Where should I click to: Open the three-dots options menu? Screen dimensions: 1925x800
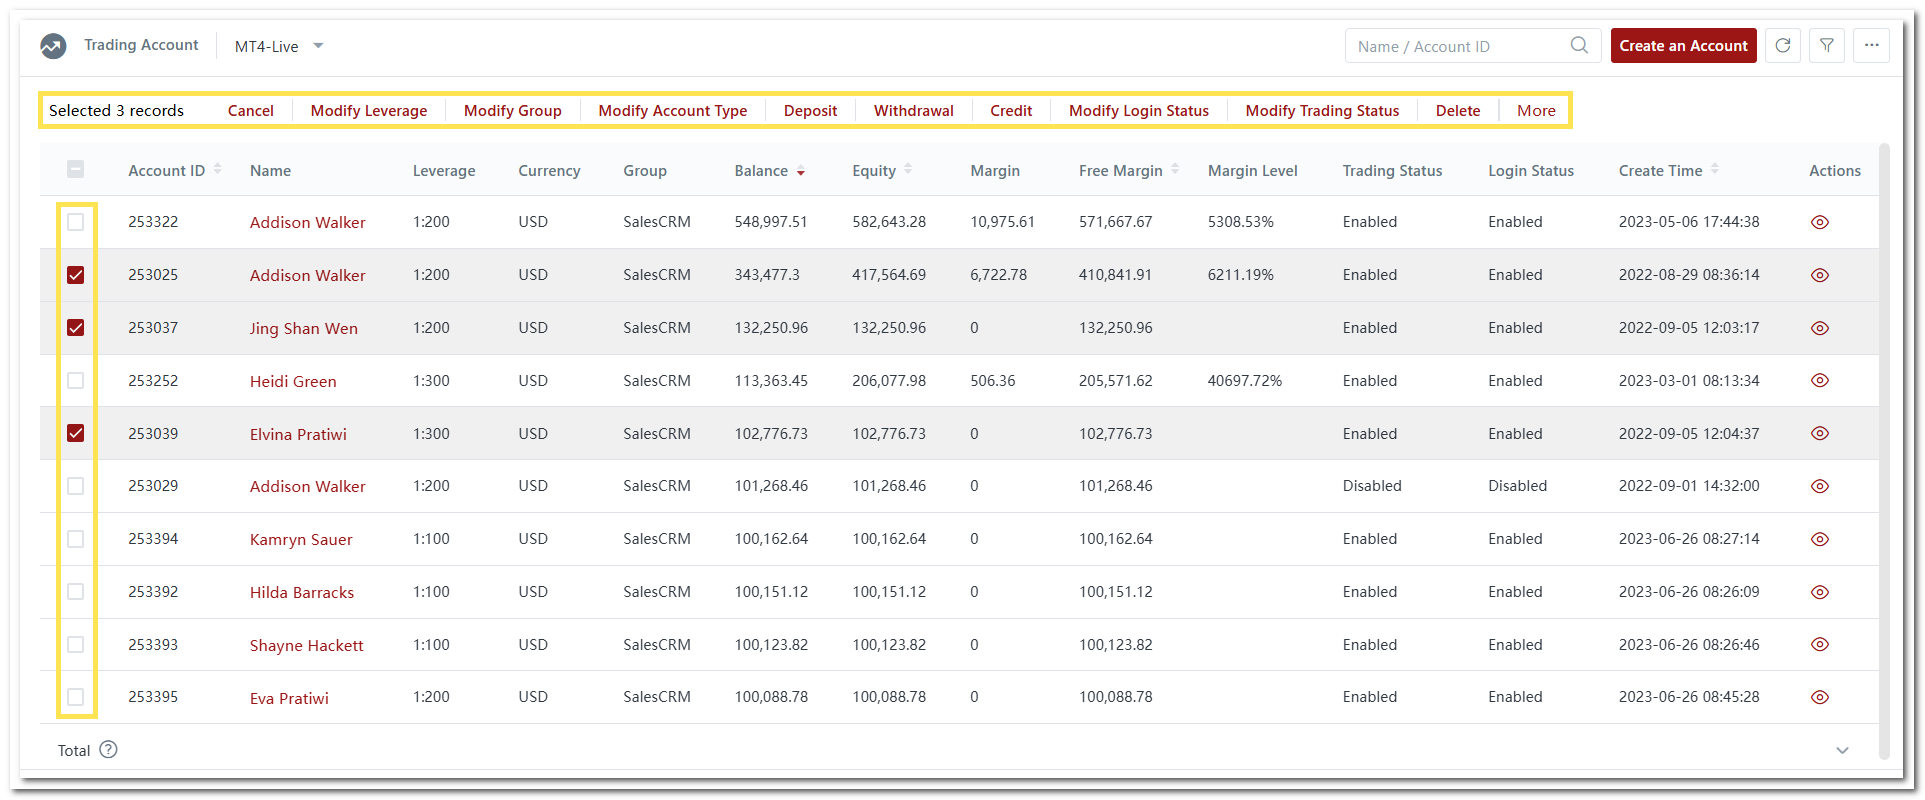tap(1871, 46)
